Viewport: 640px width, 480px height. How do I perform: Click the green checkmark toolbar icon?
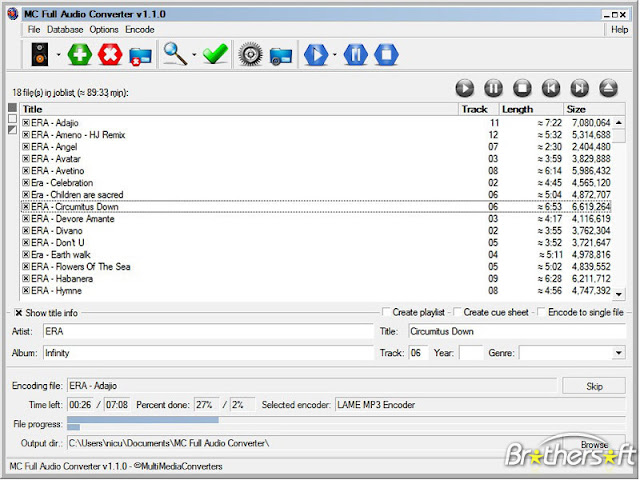click(216, 54)
